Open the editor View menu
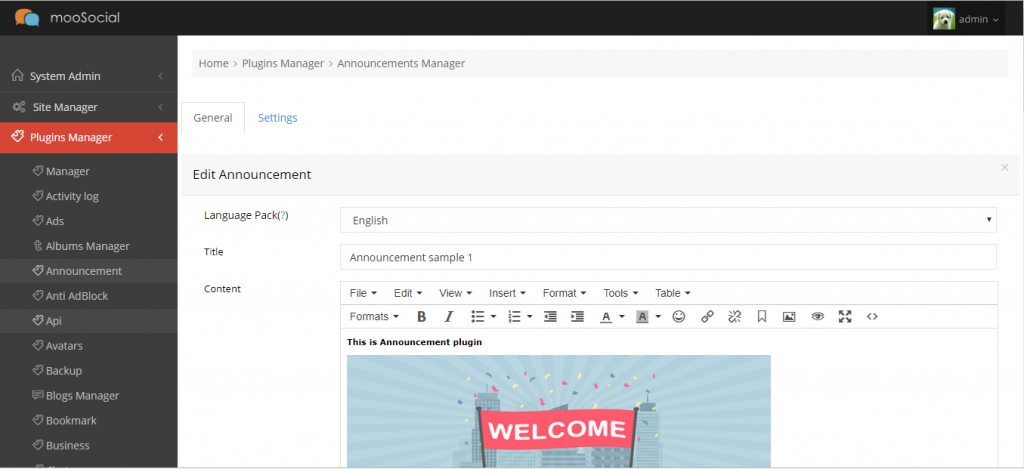Viewport: 1024px width, 469px height. pos(455,293)
